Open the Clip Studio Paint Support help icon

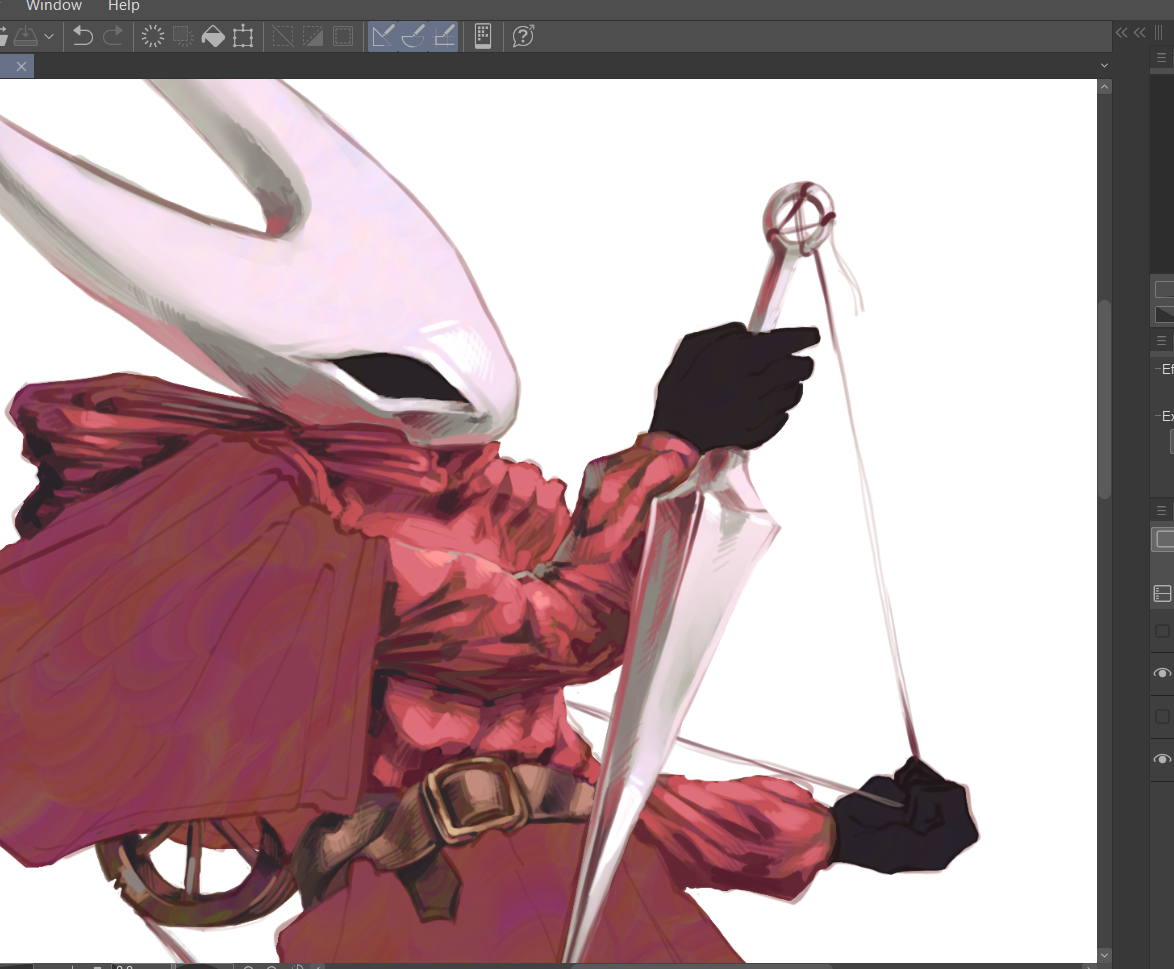point(523,37)
